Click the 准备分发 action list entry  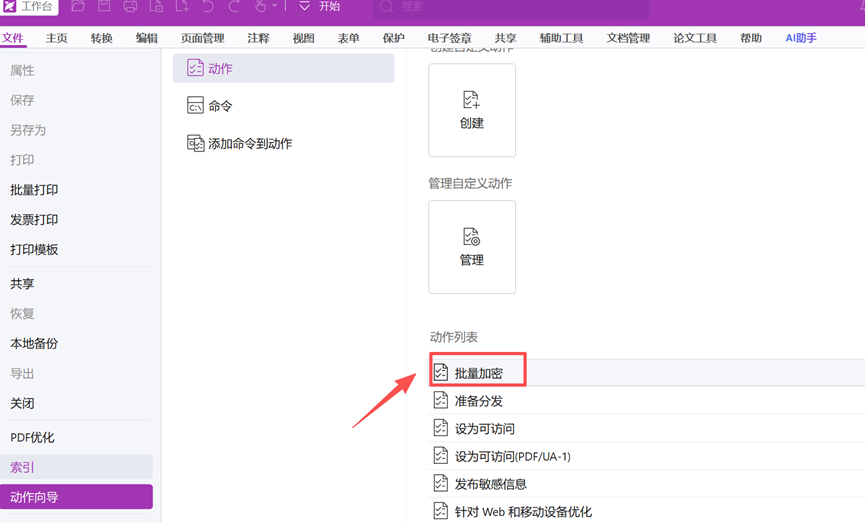coord(479,401)
